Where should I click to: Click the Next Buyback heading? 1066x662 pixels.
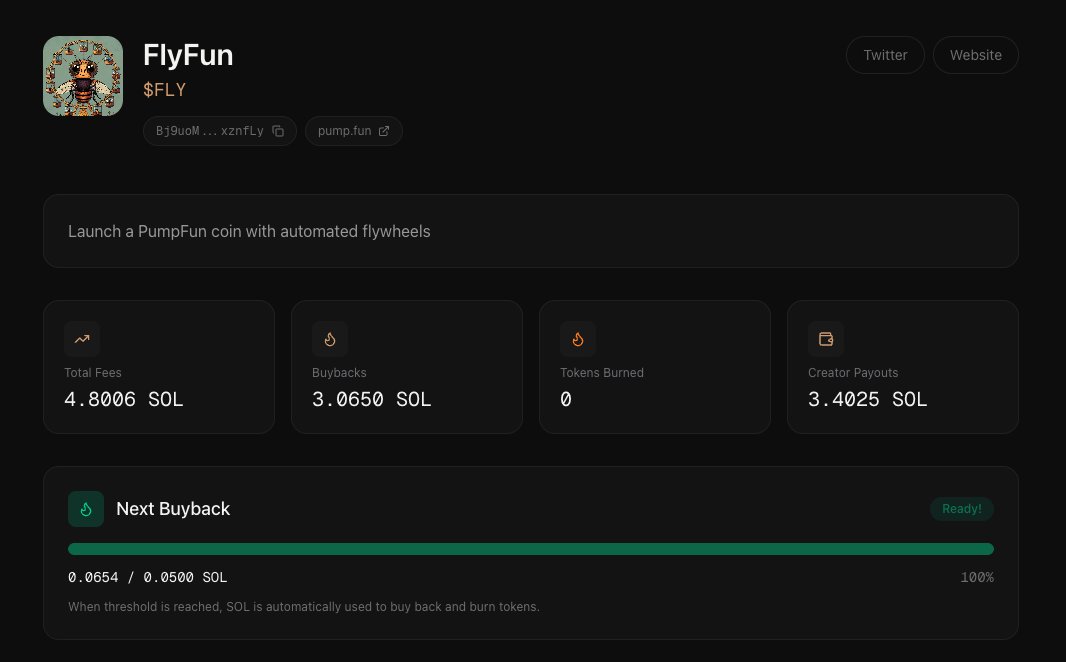pyautogui.click(x=173, y=509)
